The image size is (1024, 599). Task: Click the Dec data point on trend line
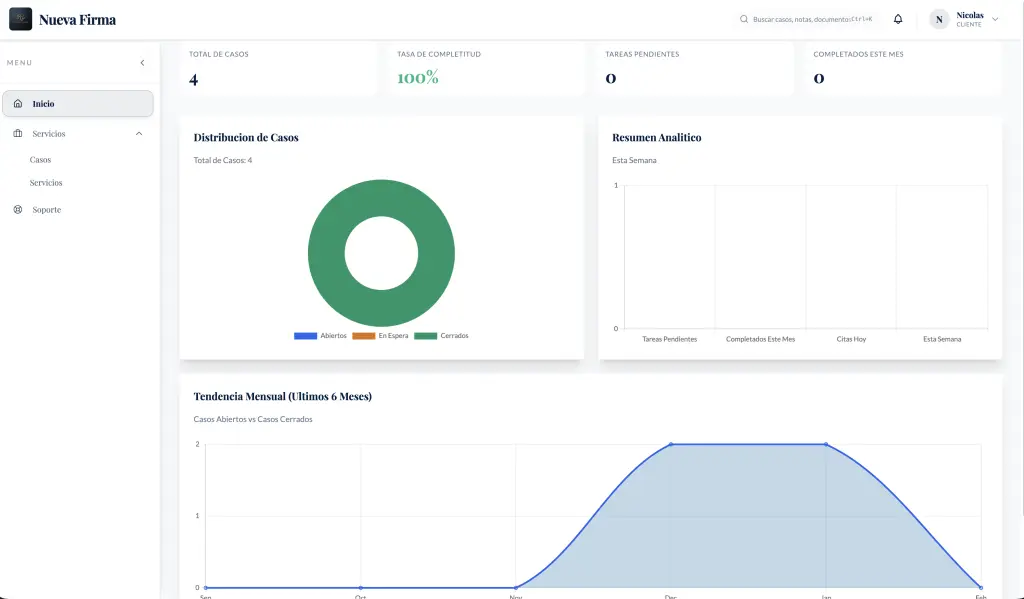[671, 444]
